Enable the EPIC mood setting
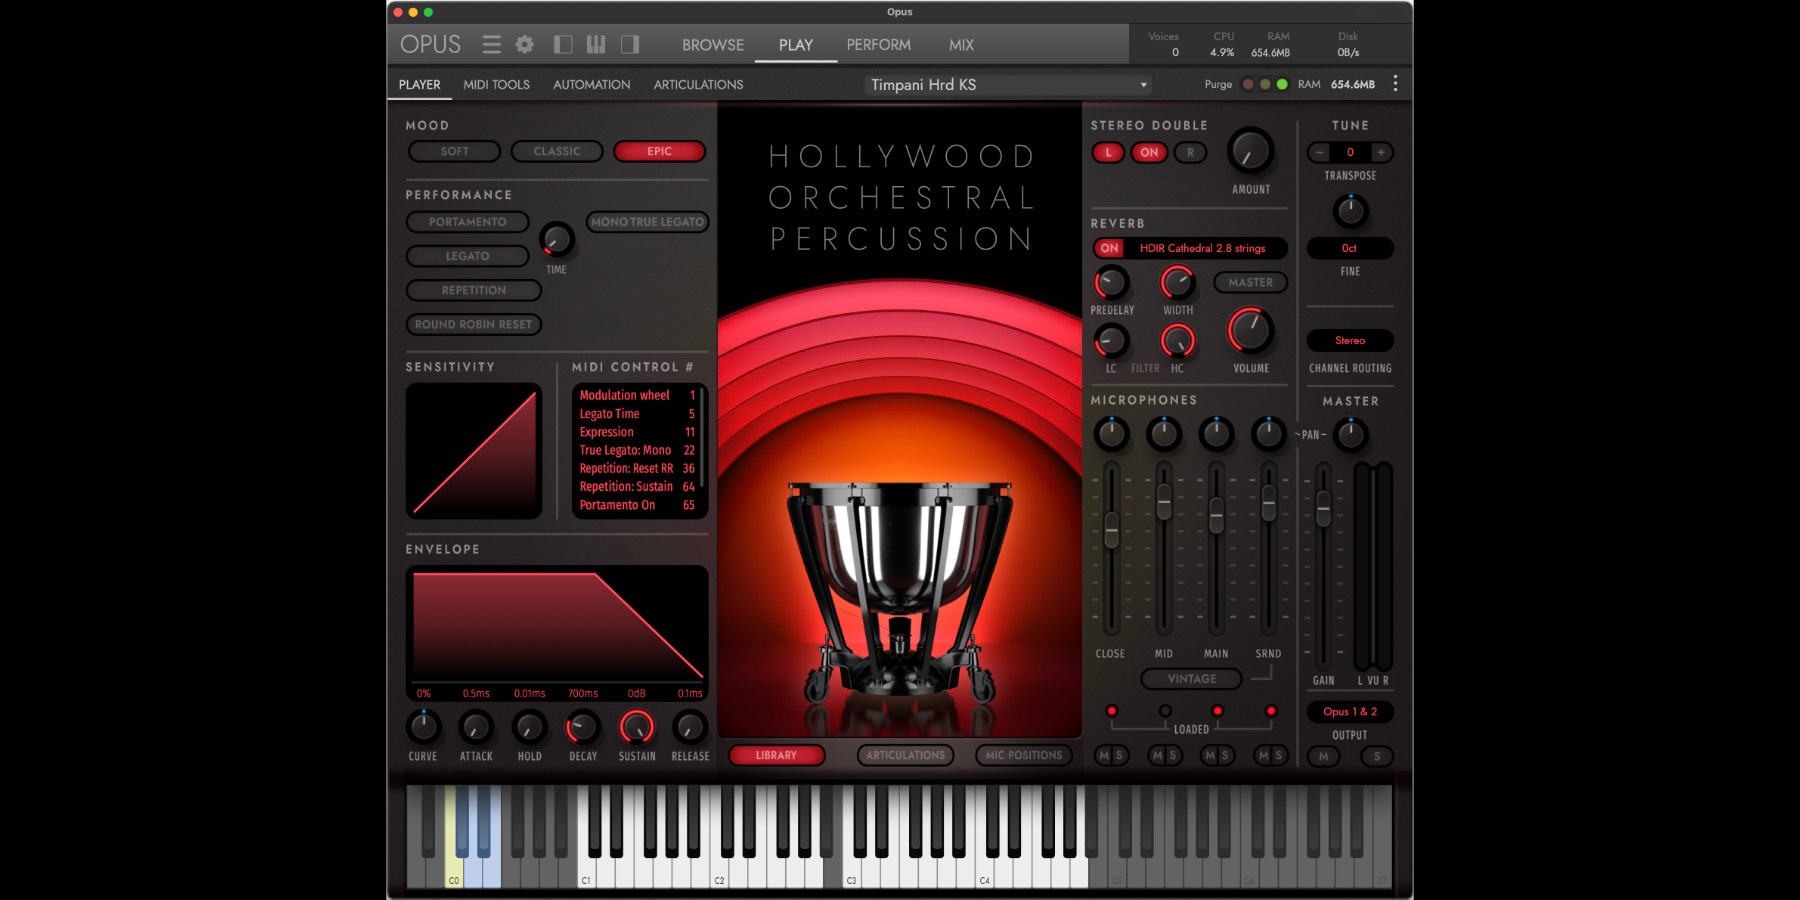This screenshot has height=900, width=1800. (659, 151)
